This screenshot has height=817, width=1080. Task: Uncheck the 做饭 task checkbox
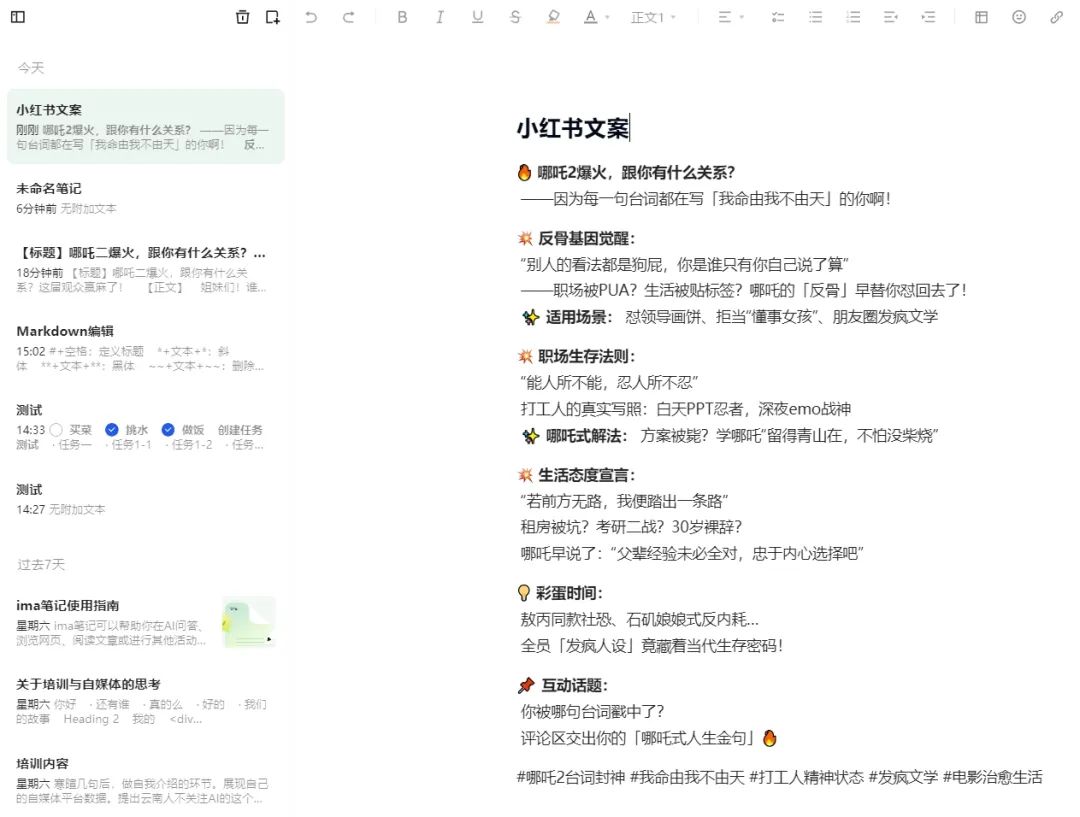coord(168,430)
